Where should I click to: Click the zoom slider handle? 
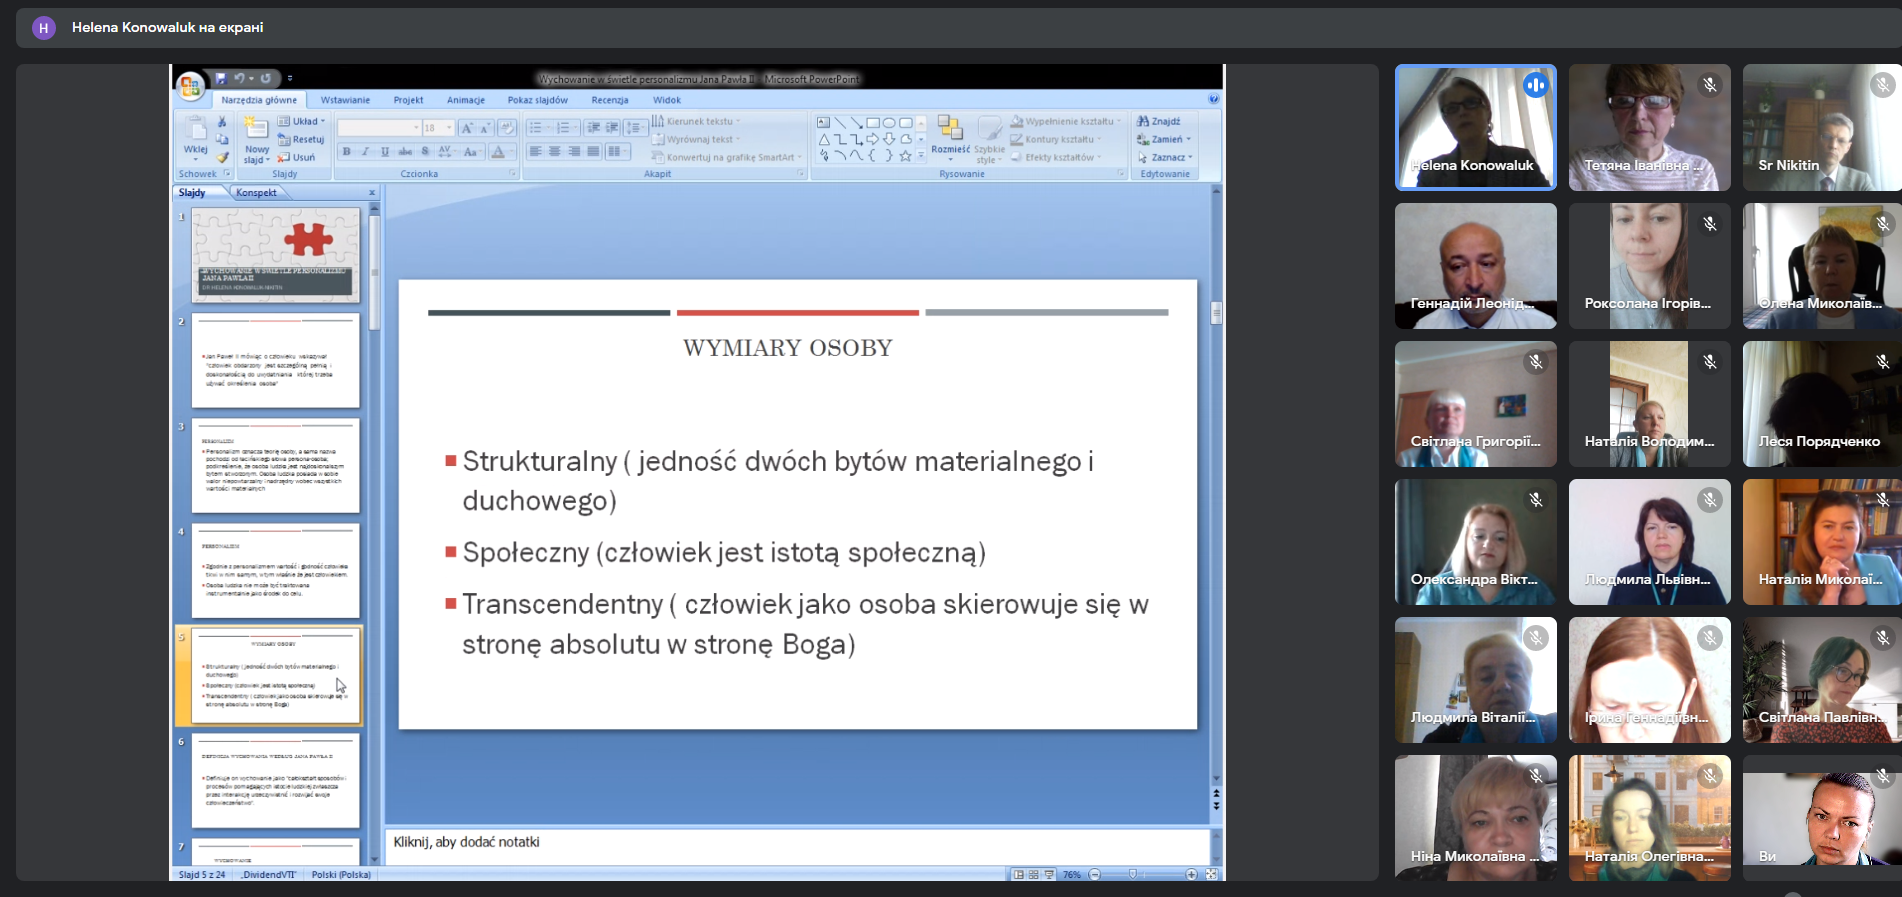[x=1132, y=874]
